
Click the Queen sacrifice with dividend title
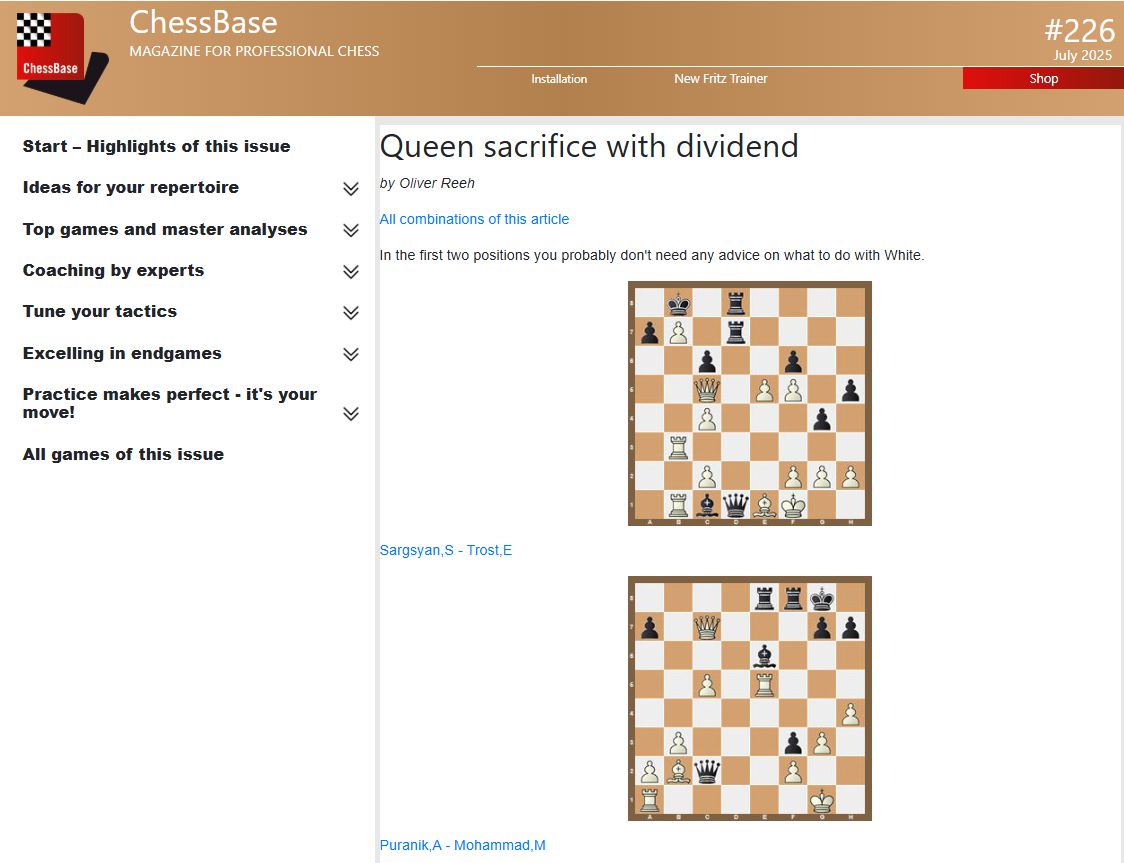coord(589,146)
